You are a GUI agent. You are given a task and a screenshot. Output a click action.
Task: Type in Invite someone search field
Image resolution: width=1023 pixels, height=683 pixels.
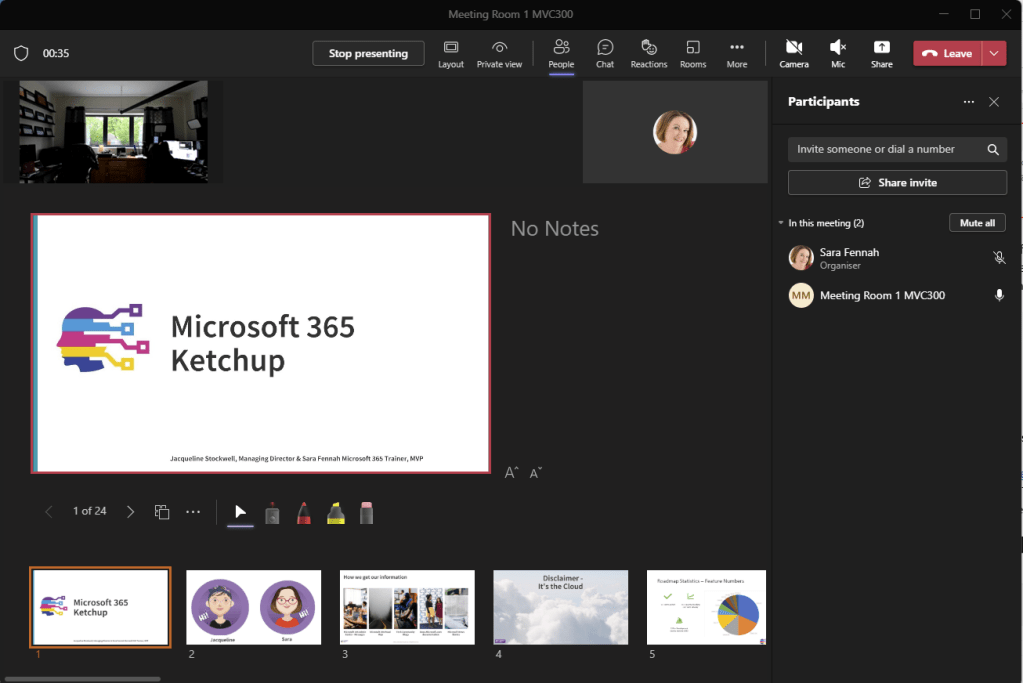[x=885, y=149]
